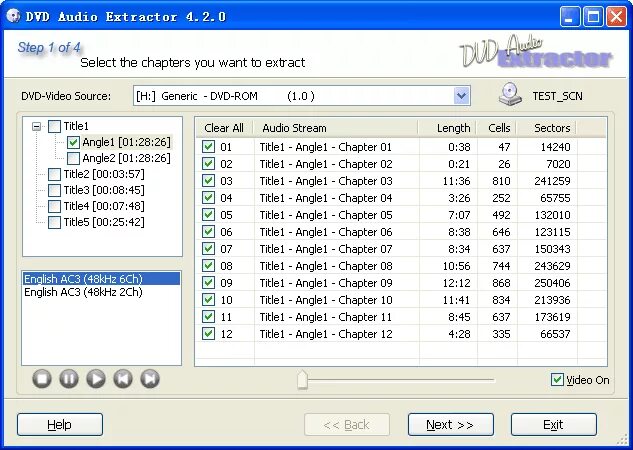Image resolution: width=633 pixels, height=450 pixels.
Task: Minimize the DVD Audio Extractor window
Action: click(570, 17)
